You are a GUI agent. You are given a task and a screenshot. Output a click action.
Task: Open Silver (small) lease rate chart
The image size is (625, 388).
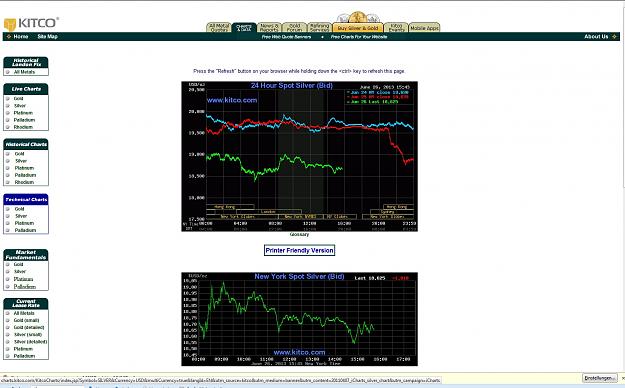[28, 335]
